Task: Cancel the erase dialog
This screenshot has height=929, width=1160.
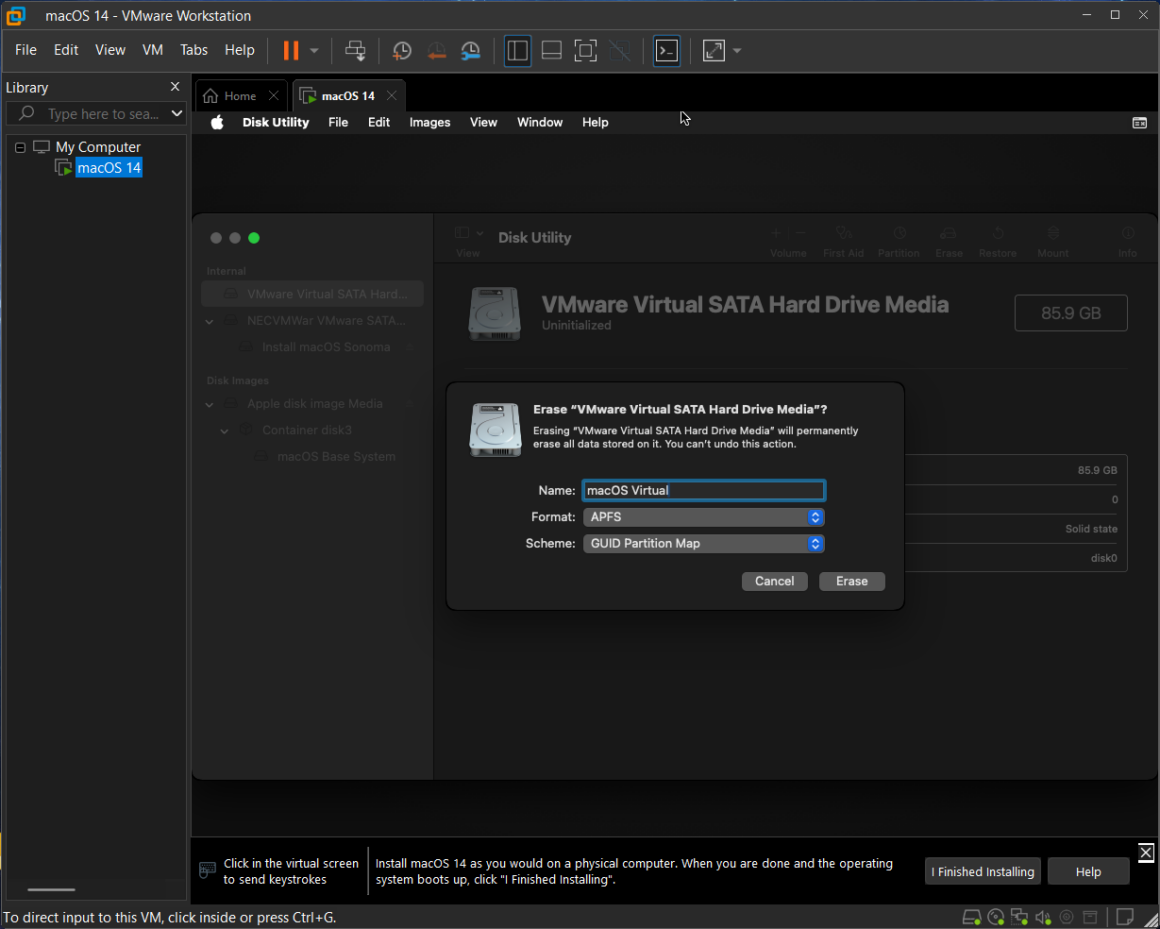Action: (x=775, y=581)
